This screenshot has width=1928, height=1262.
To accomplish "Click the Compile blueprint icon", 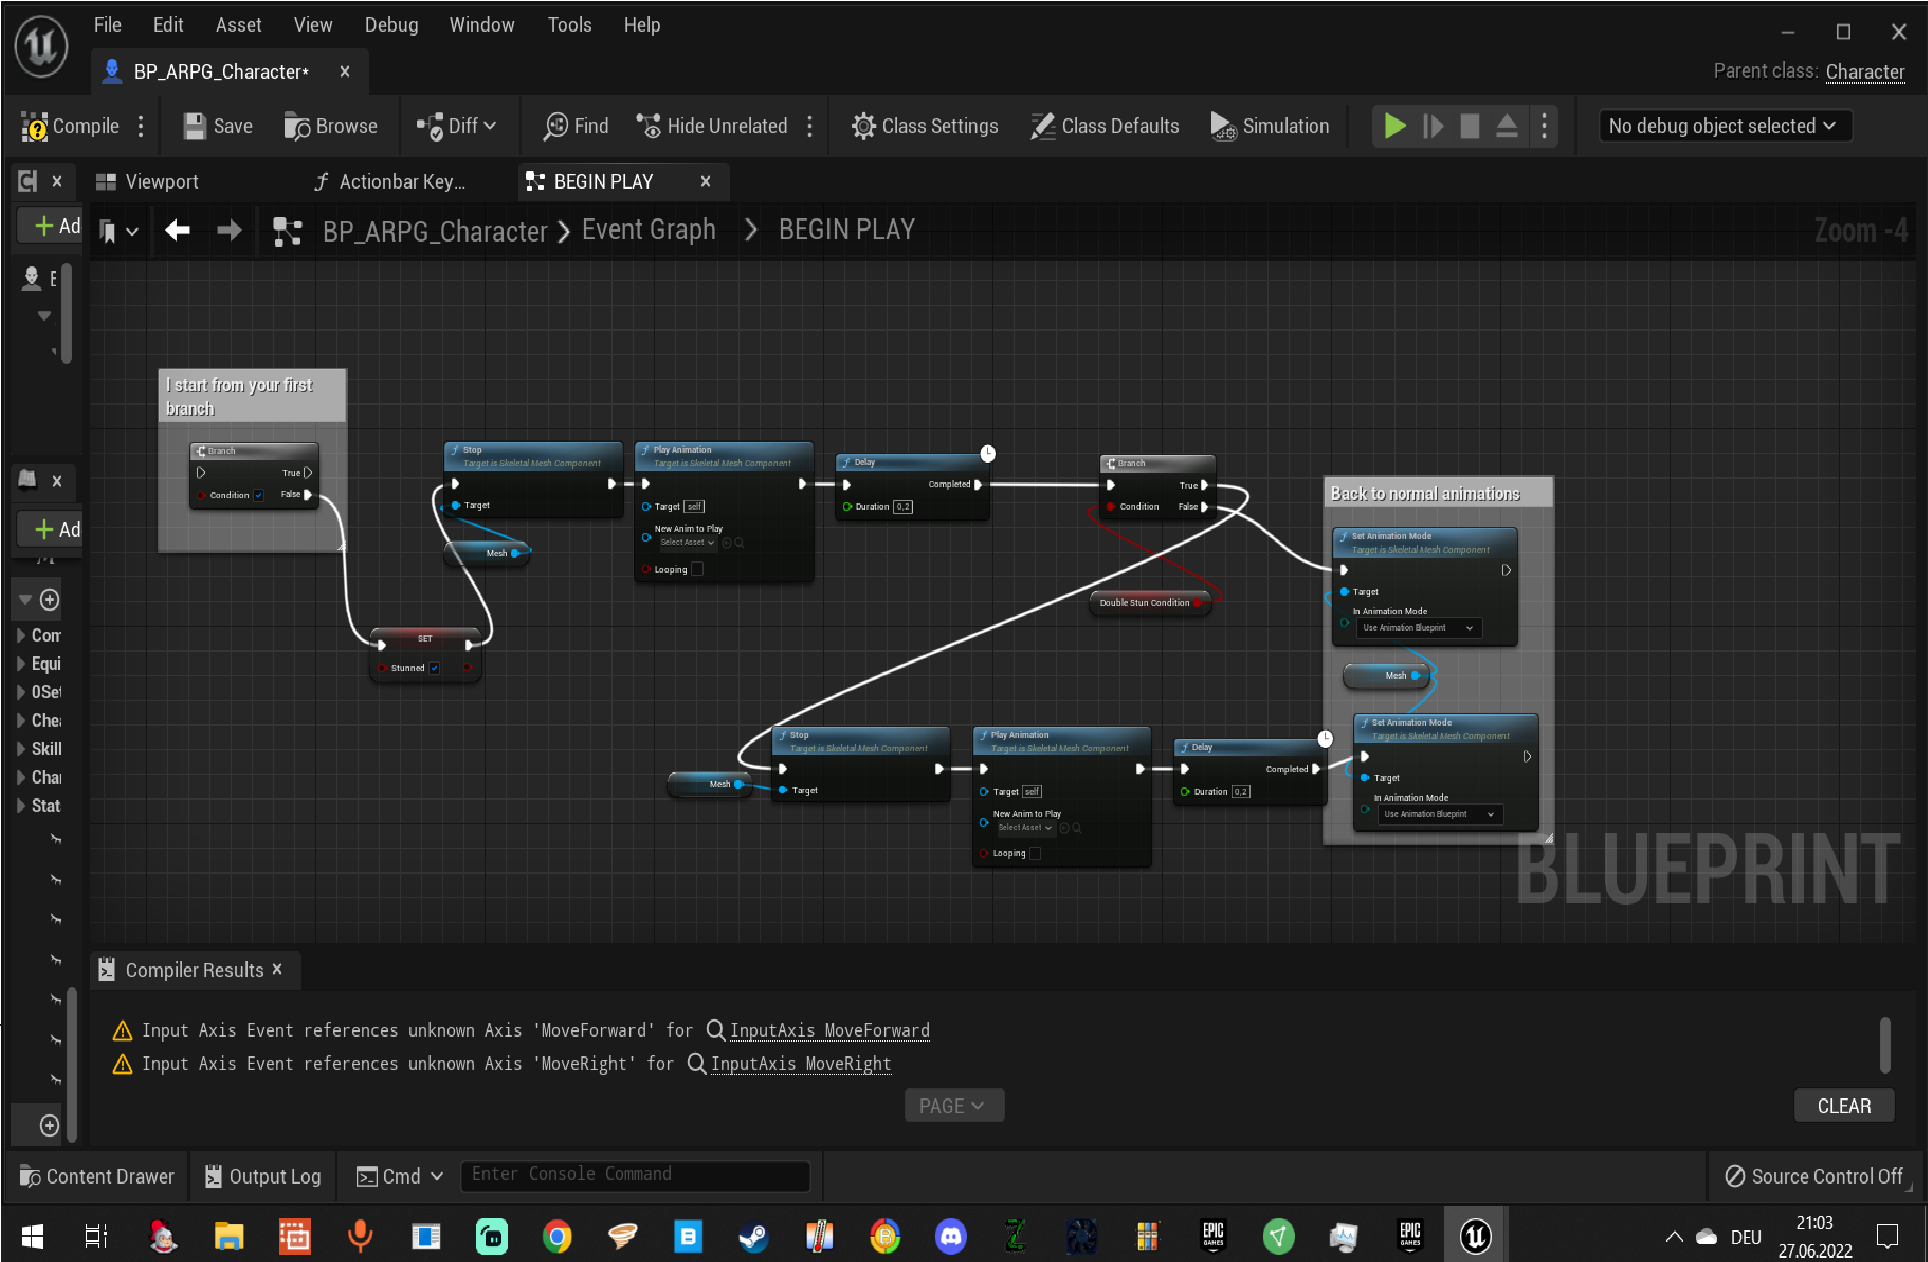I will click(35, 126).
